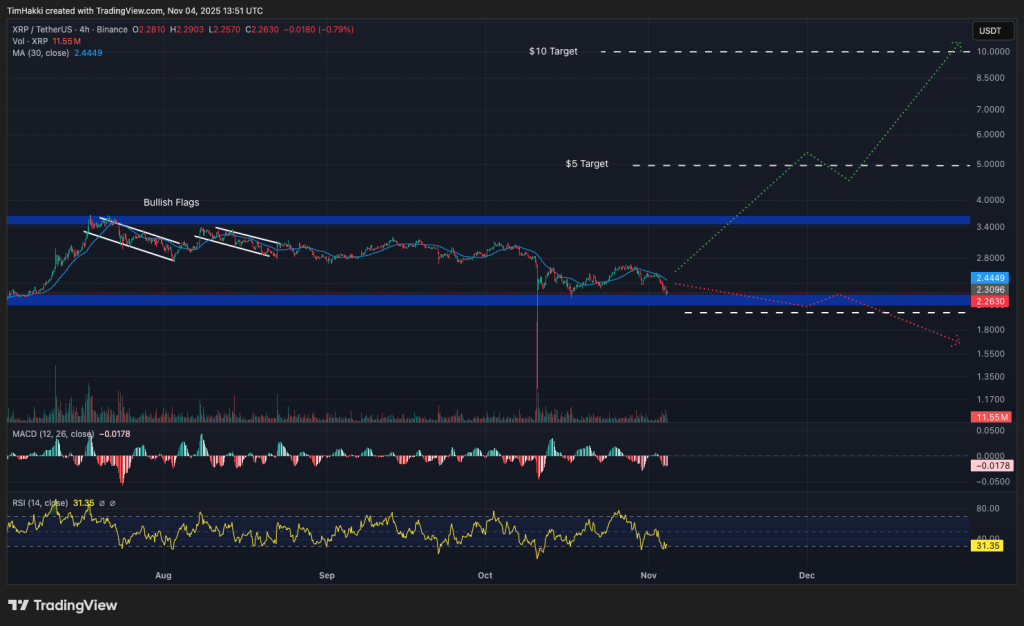
Task: Click the blue MA price flag 2.4449
Action: 989,278
